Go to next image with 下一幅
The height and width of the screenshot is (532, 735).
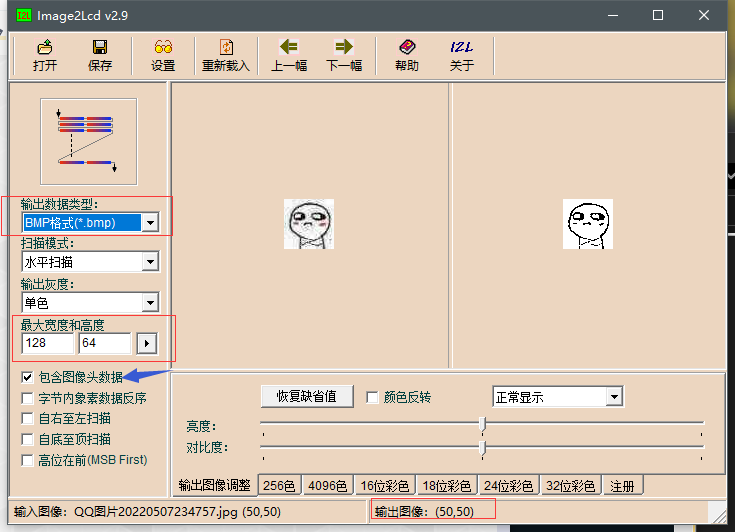(x=344, y=55)
